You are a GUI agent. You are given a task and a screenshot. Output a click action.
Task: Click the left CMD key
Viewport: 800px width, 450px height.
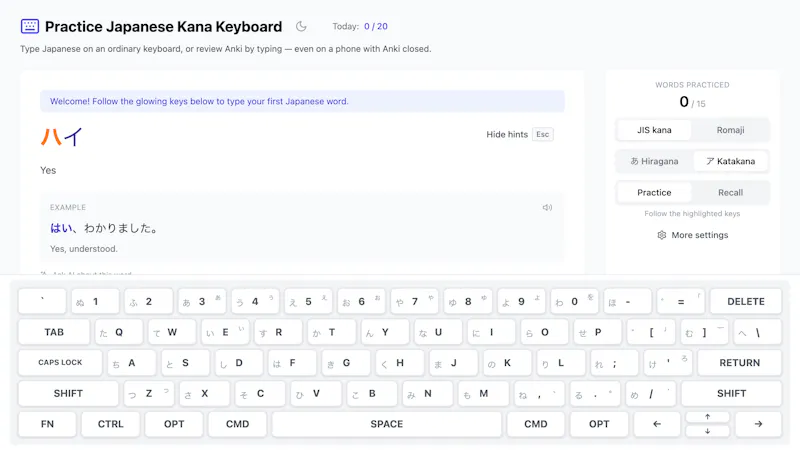tap(237, 423)
